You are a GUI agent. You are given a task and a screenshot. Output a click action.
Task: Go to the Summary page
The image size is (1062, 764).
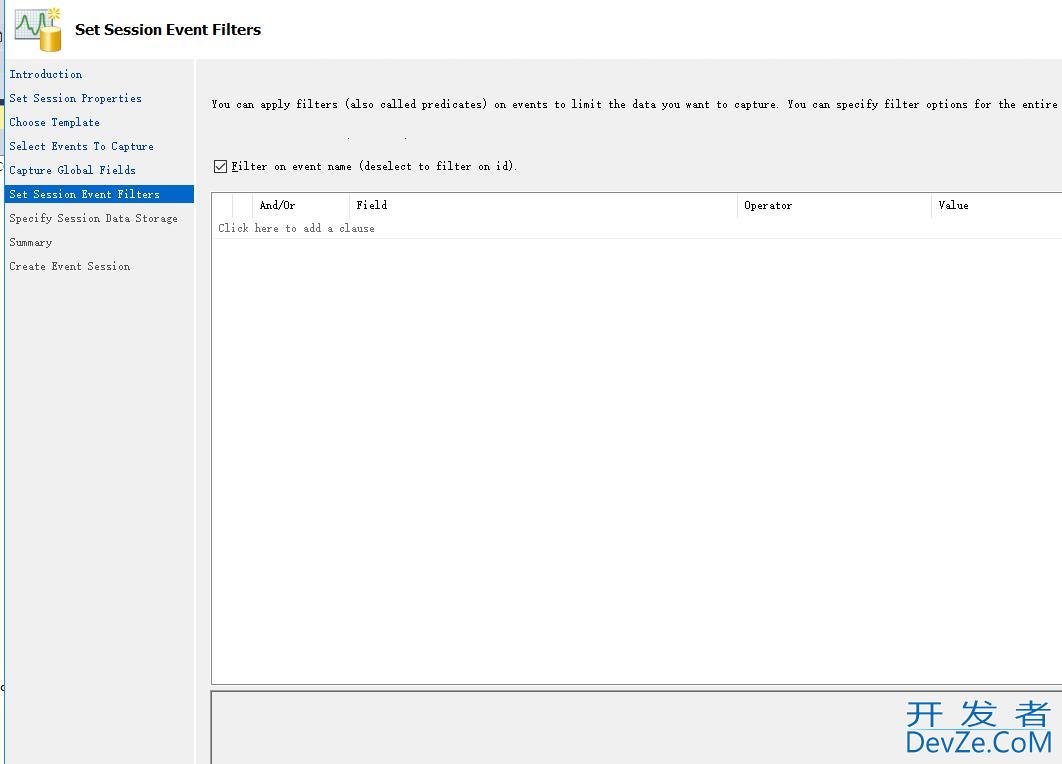(30, 242)
